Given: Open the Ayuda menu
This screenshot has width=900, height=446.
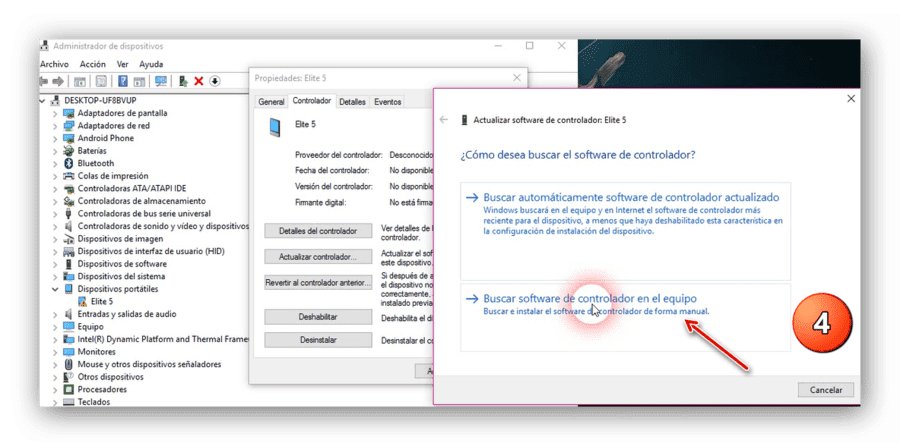Looking at the screenshot, I should pos(151,64).
